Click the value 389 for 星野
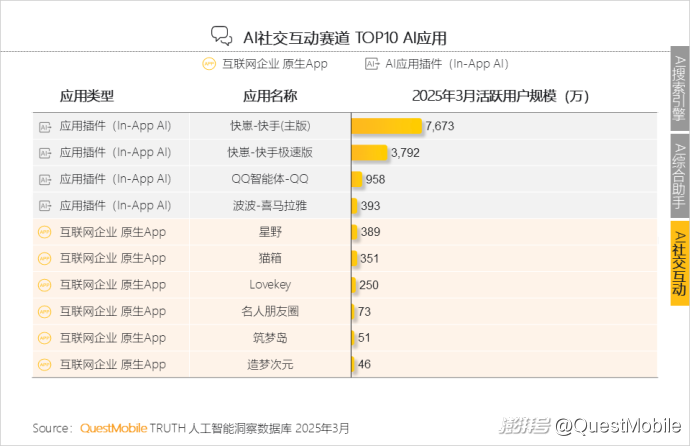 (x=371, y=232)
